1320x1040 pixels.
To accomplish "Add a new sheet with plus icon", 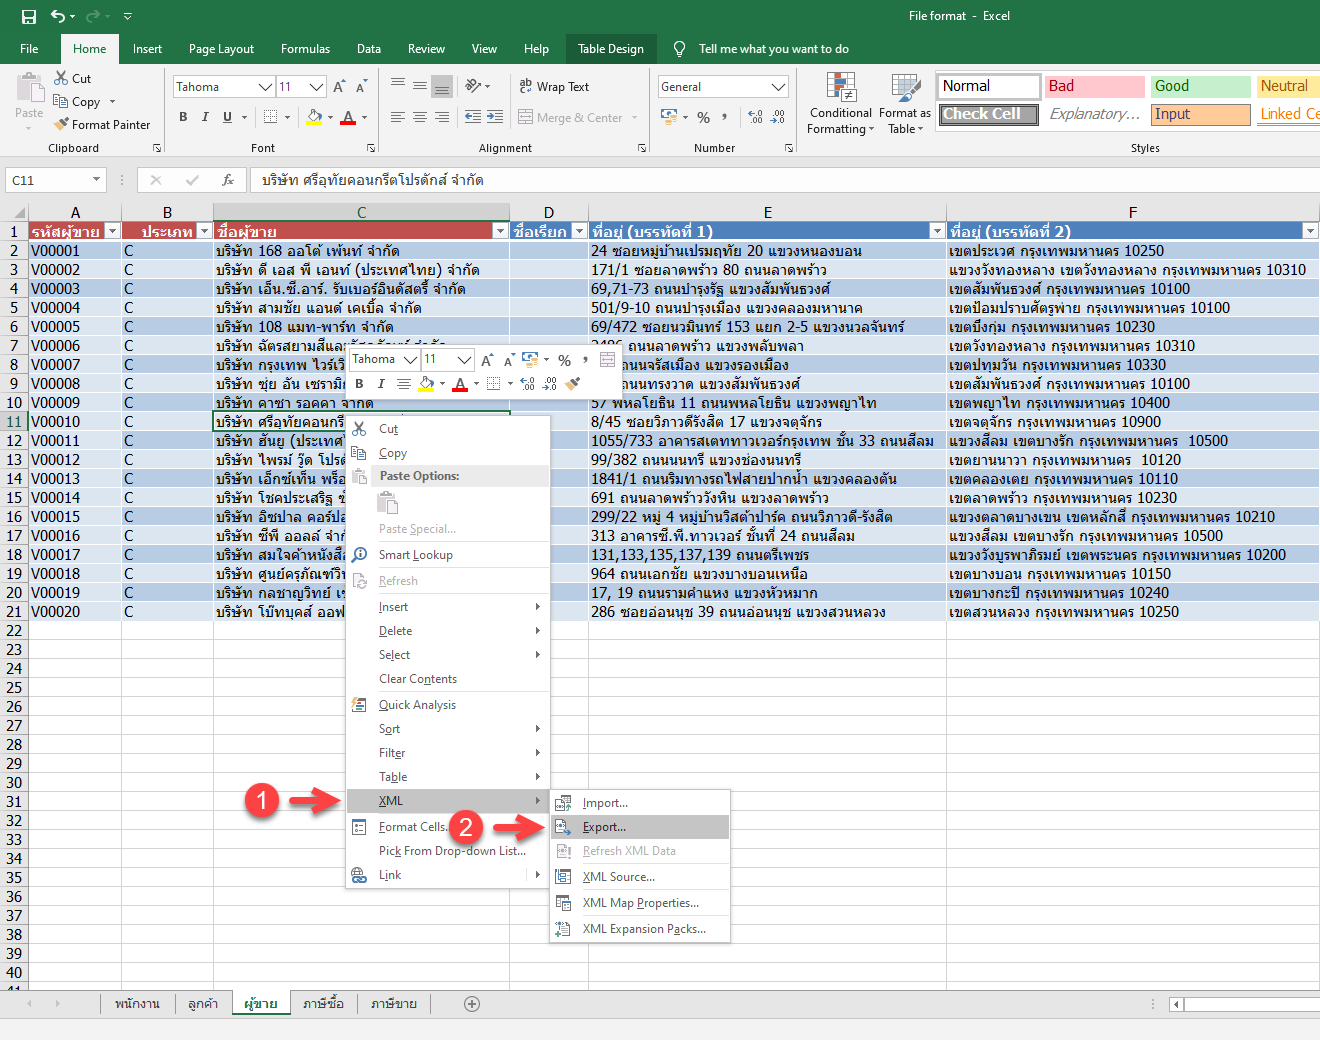I will (472, 1004).
